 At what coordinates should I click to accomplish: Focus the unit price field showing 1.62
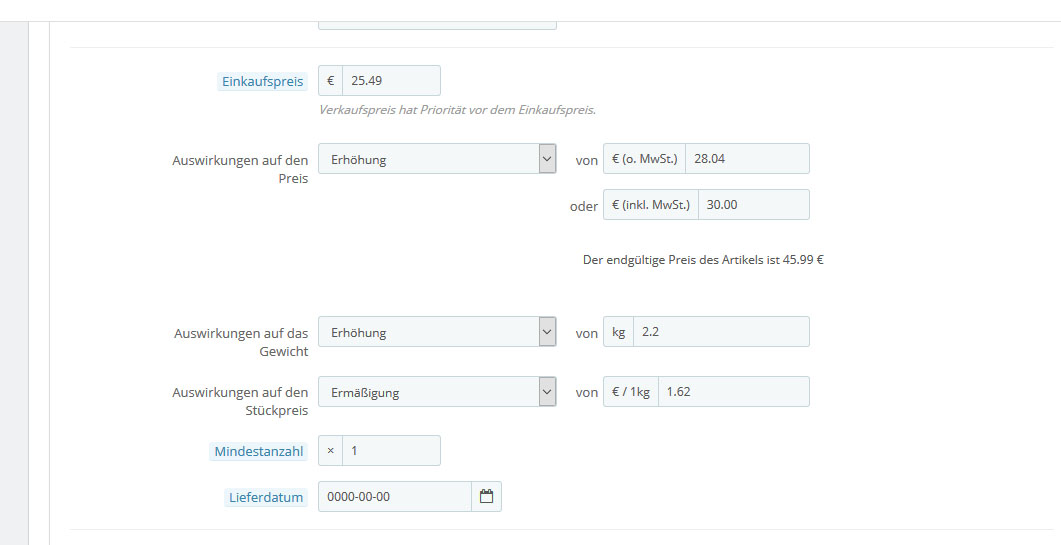[732, 392]
